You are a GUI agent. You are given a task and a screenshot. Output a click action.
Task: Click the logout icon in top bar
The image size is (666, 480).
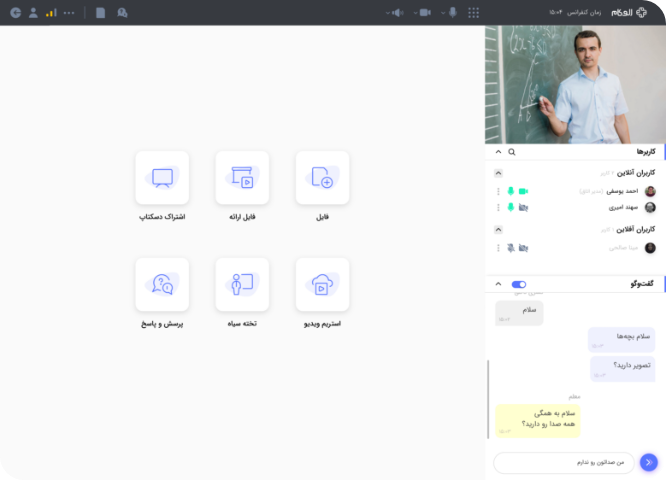click(16, 13)
